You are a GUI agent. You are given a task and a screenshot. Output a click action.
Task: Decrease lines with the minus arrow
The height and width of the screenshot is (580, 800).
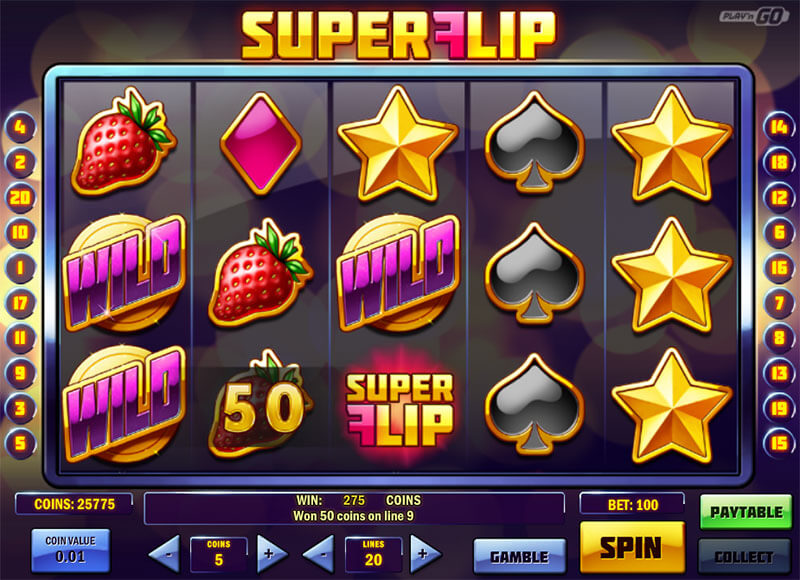click(x=319, y=554)
